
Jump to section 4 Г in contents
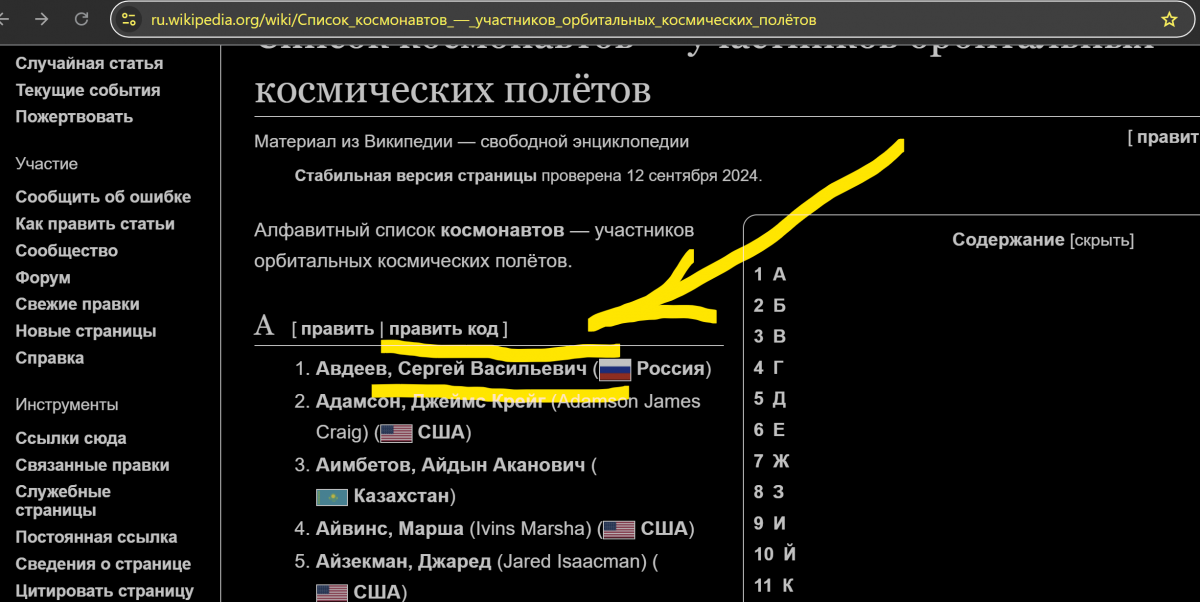tap(769, 367)
